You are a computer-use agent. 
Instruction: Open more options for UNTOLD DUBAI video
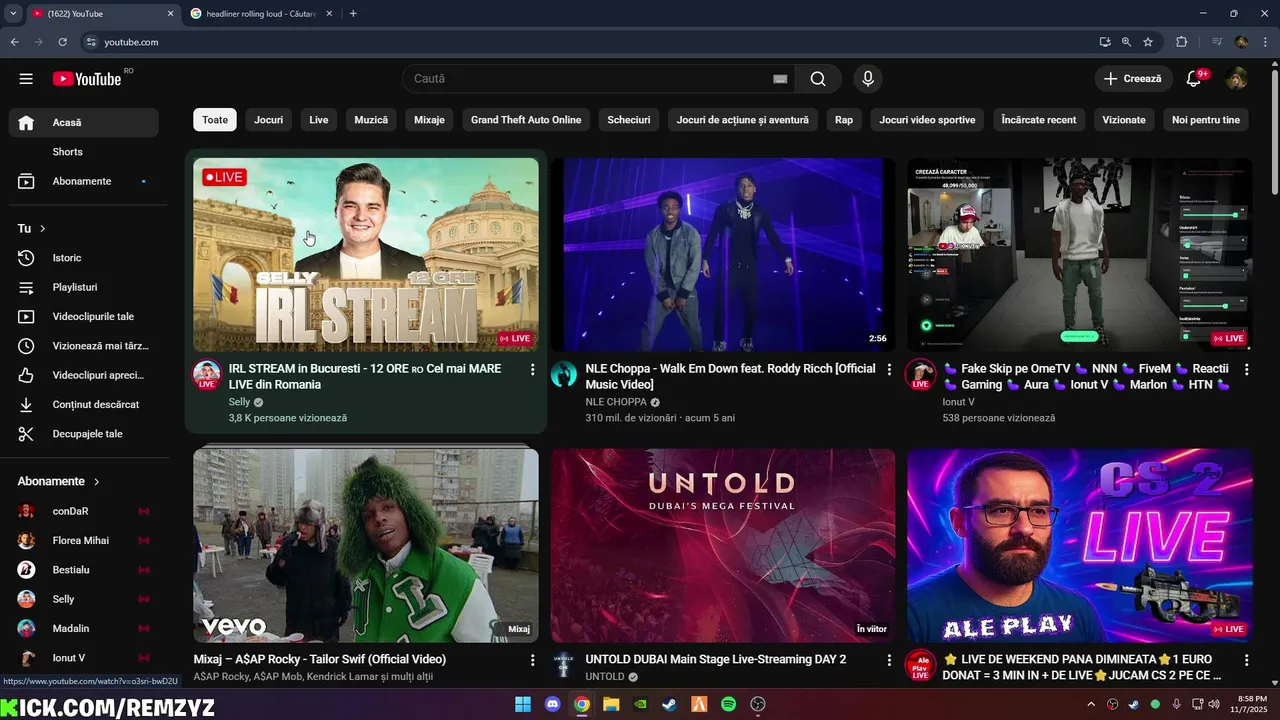889,660
